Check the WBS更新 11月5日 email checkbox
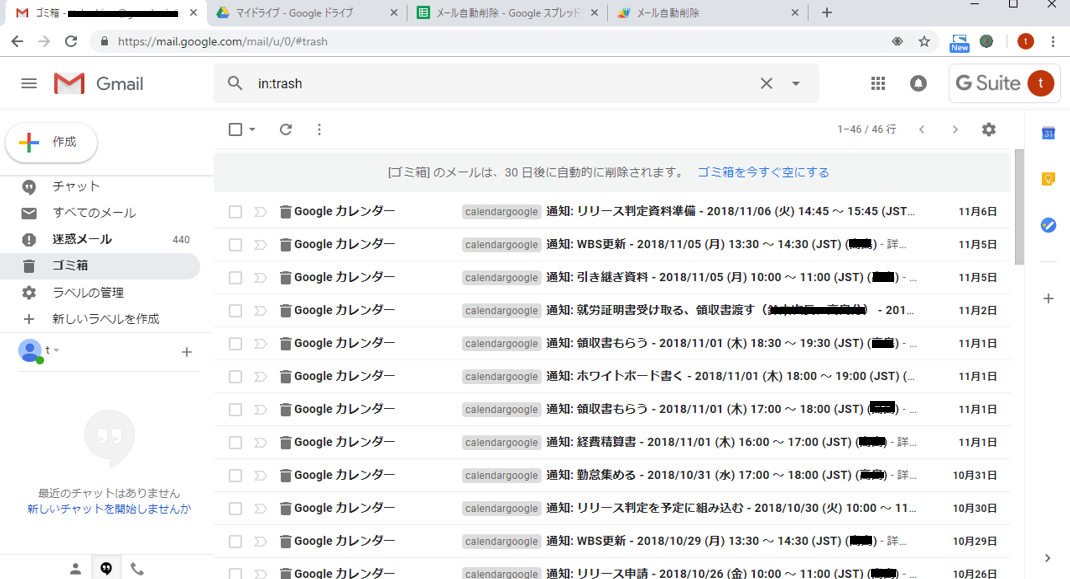 pos(235,244)
